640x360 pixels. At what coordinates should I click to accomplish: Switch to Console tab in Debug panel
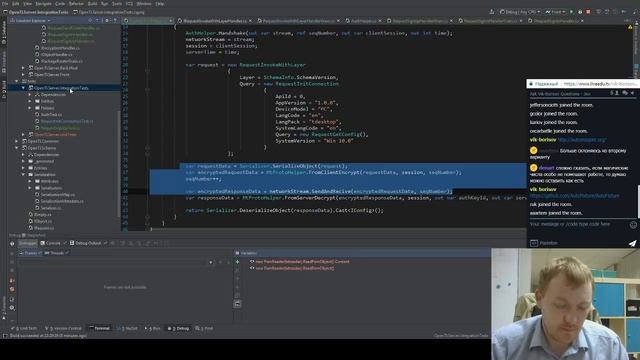coord(50,243)
